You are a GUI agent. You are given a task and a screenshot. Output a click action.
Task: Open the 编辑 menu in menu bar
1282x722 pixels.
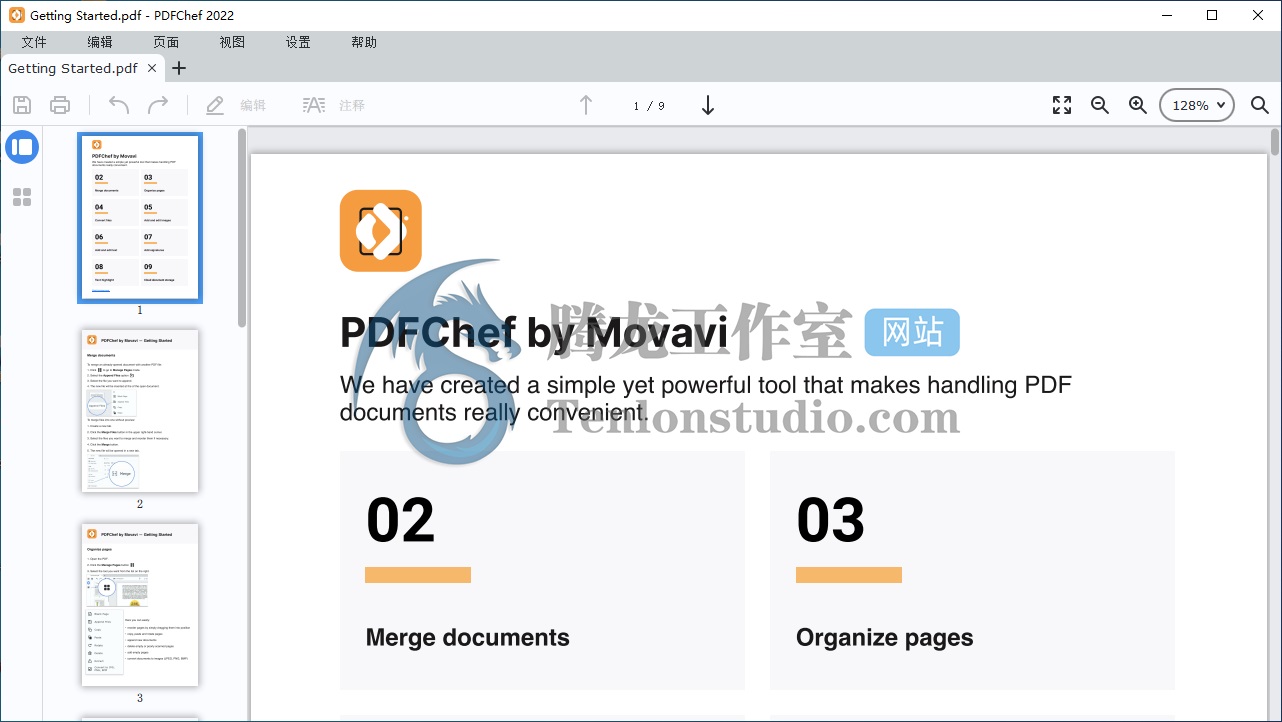pyautogui.click(x=100, y=42)
